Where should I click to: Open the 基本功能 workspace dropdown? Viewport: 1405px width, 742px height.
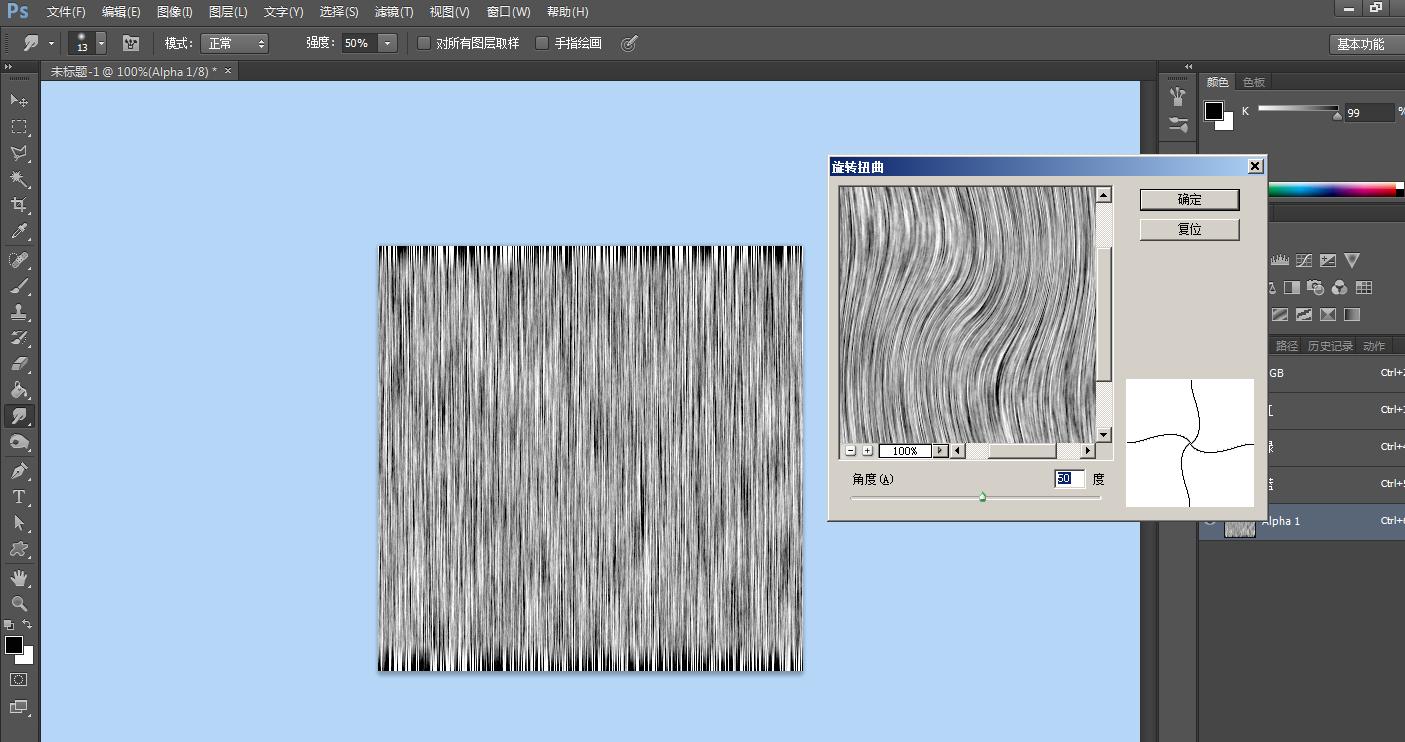[x=1361, y=44]
